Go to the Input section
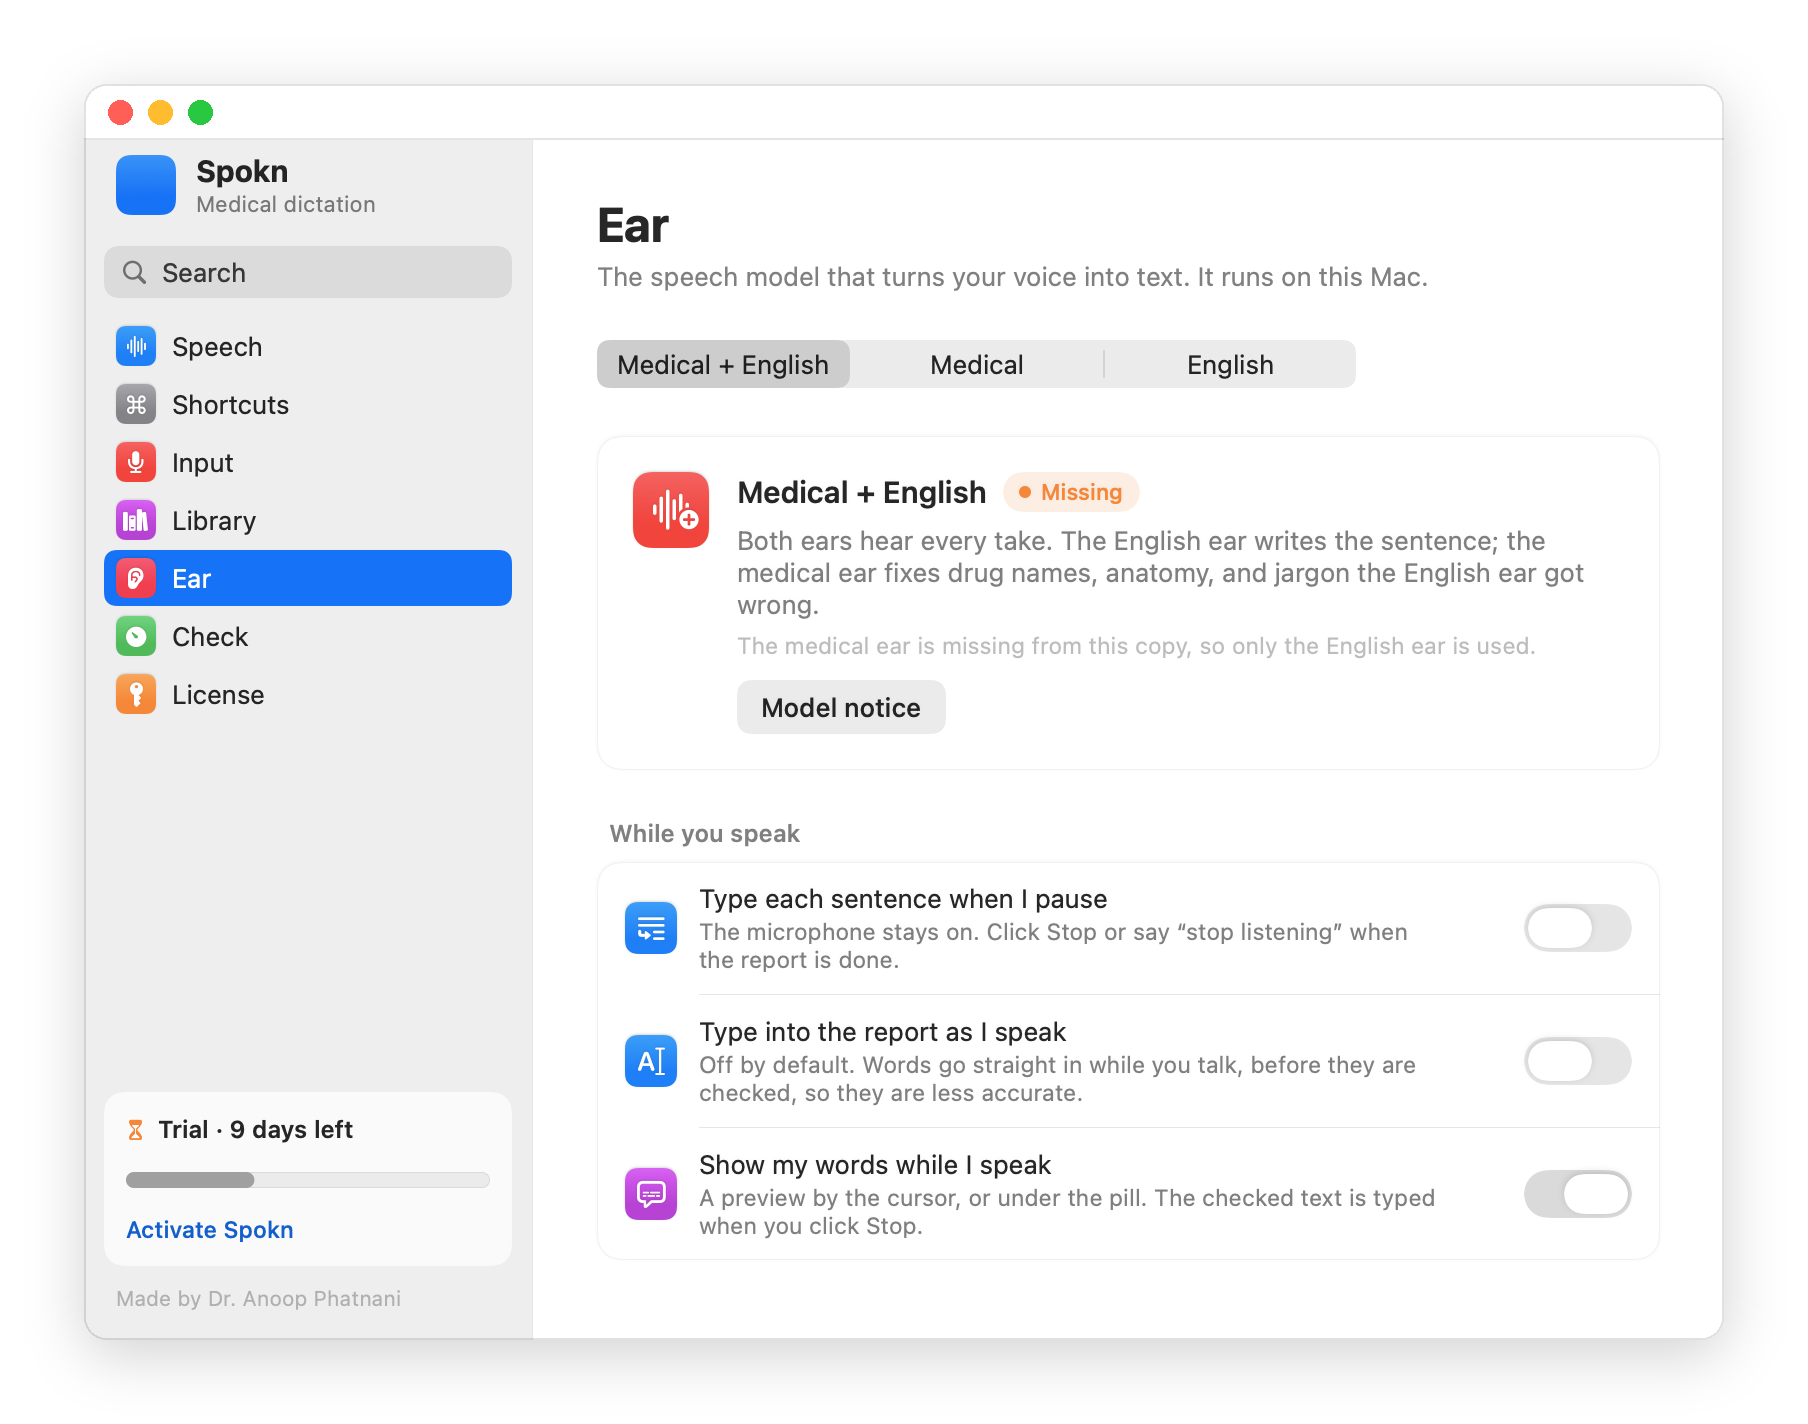Image resolution: width=1808 pixels, height=1424 pixels. [308, 462]
